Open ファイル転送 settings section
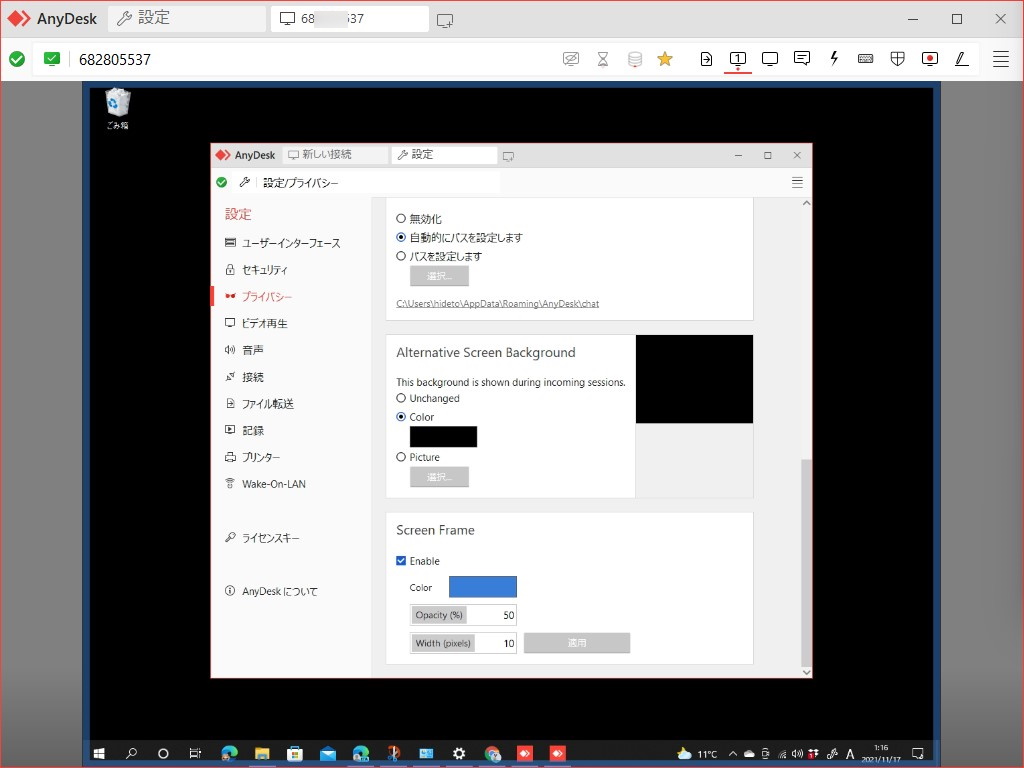The width and height of the screenshot is (1024, 768). [260, 404]
